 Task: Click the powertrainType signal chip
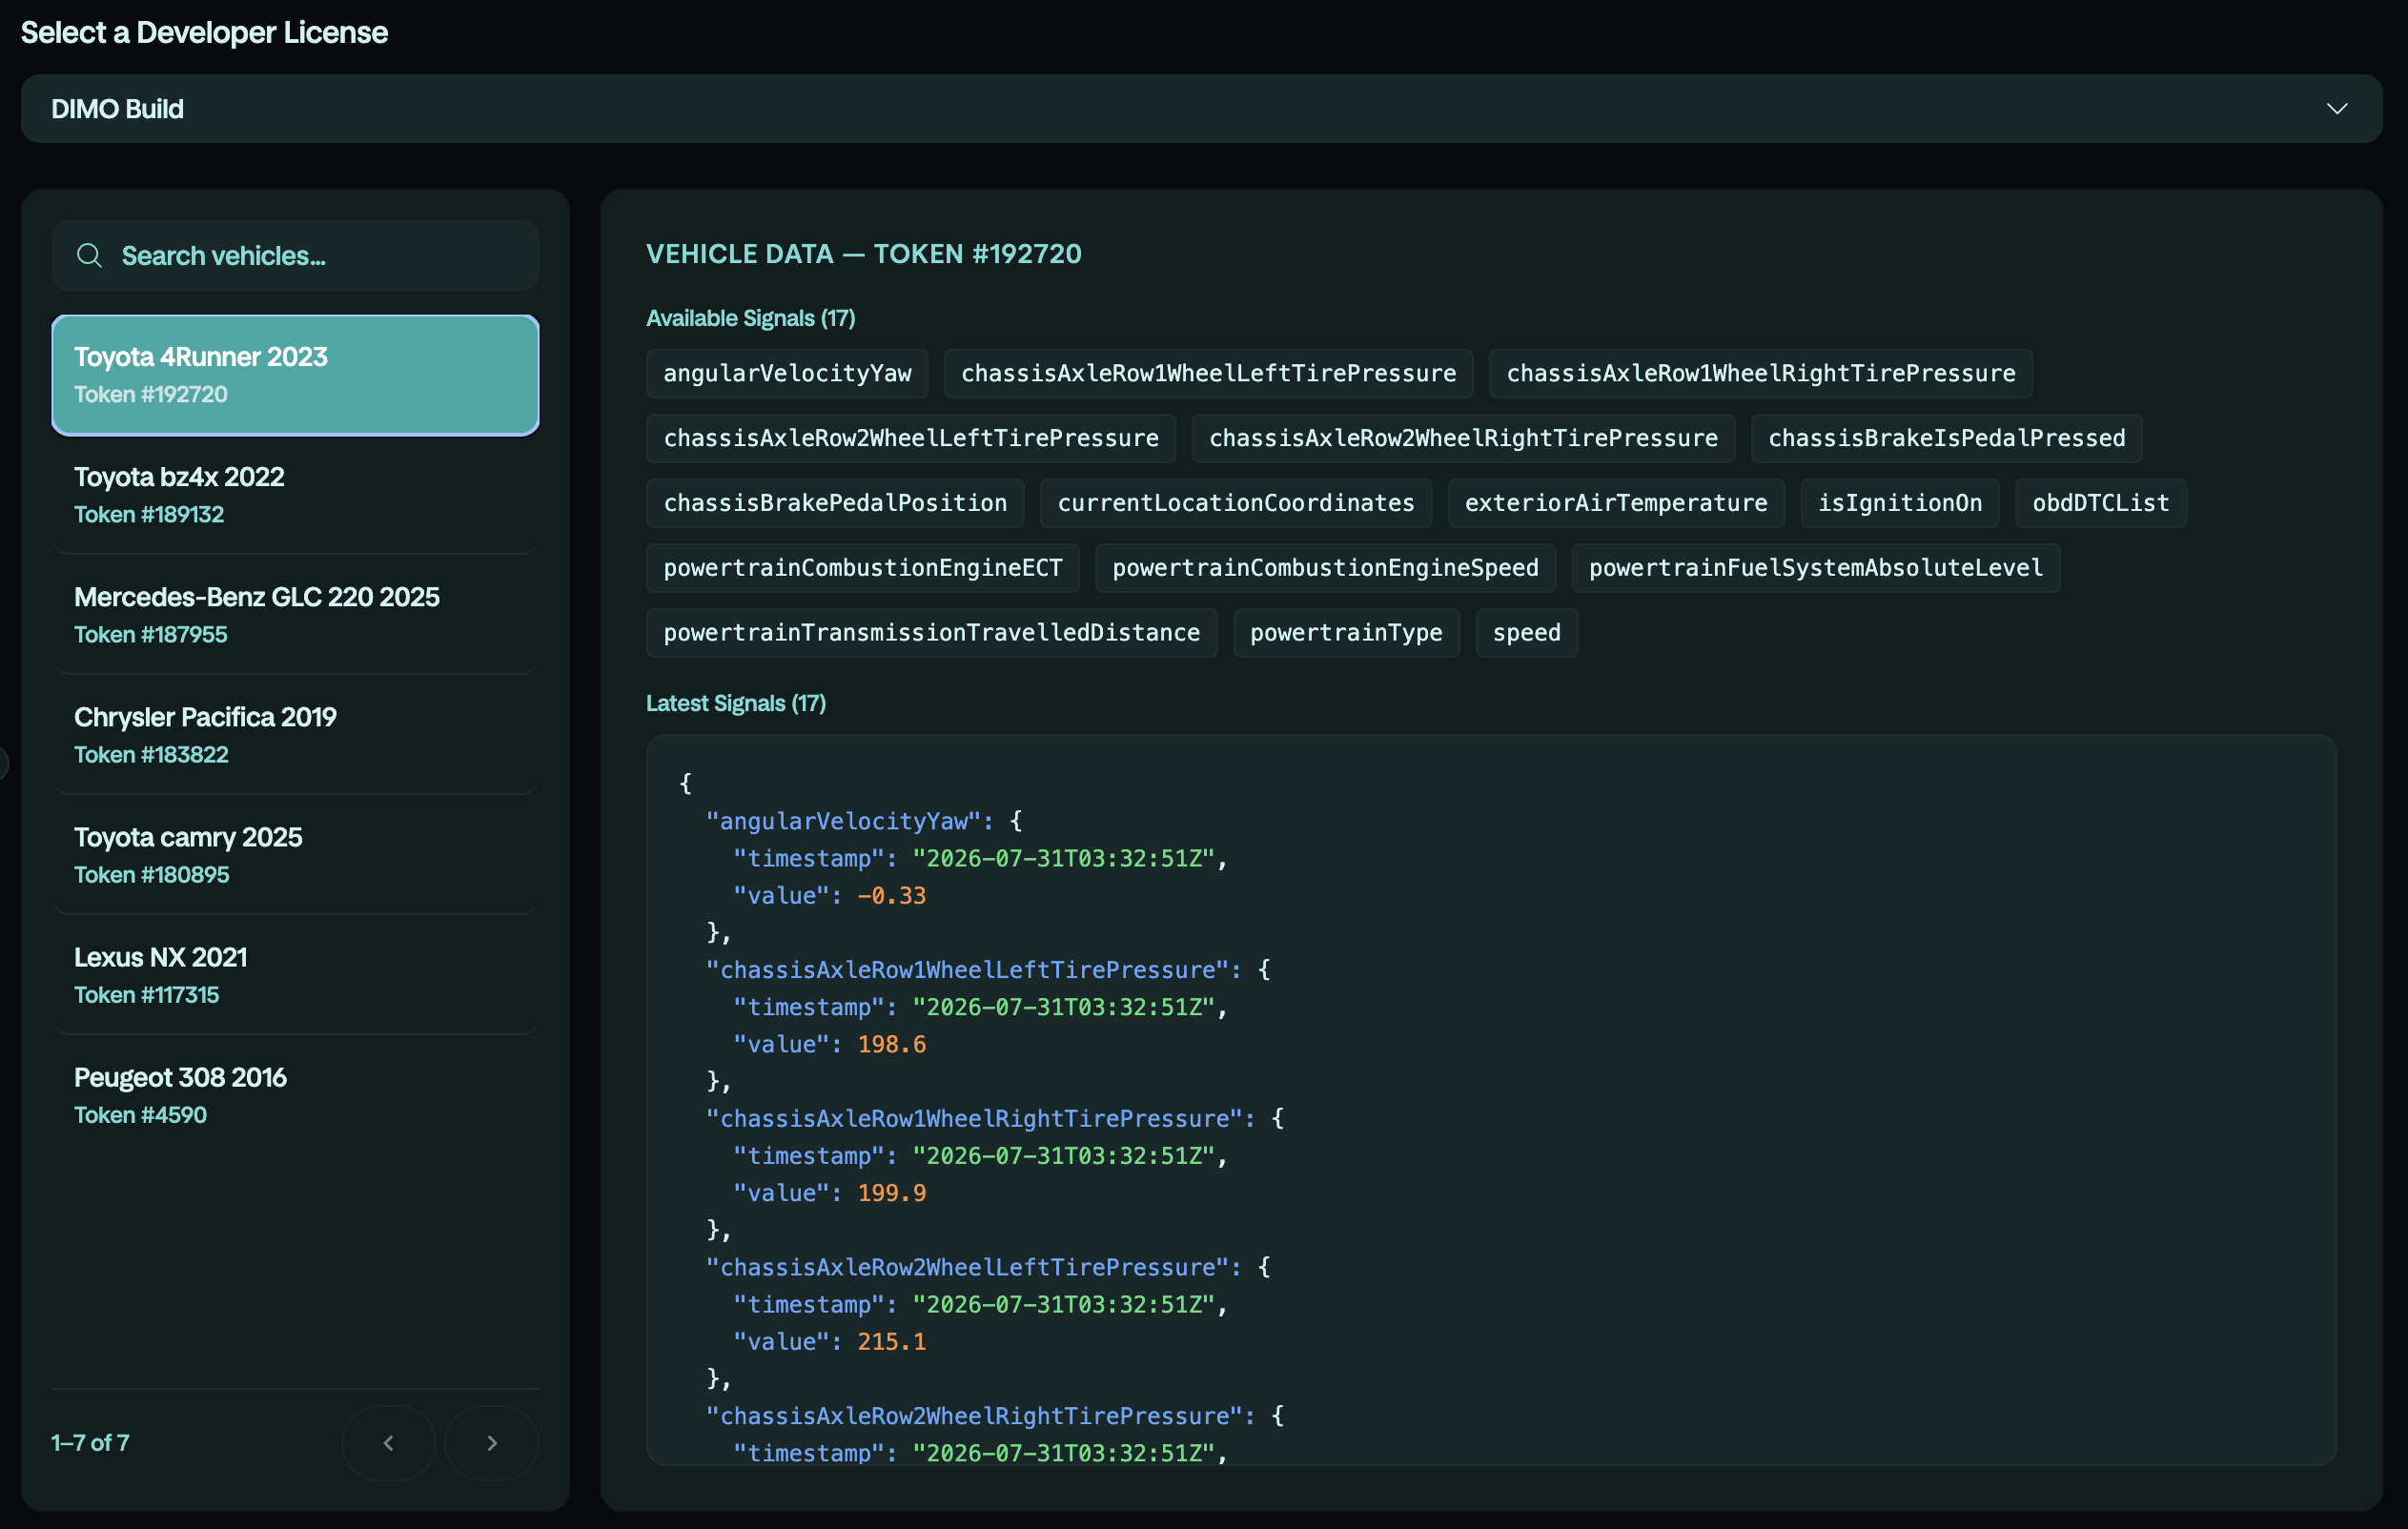click(x=1346, y=633)
